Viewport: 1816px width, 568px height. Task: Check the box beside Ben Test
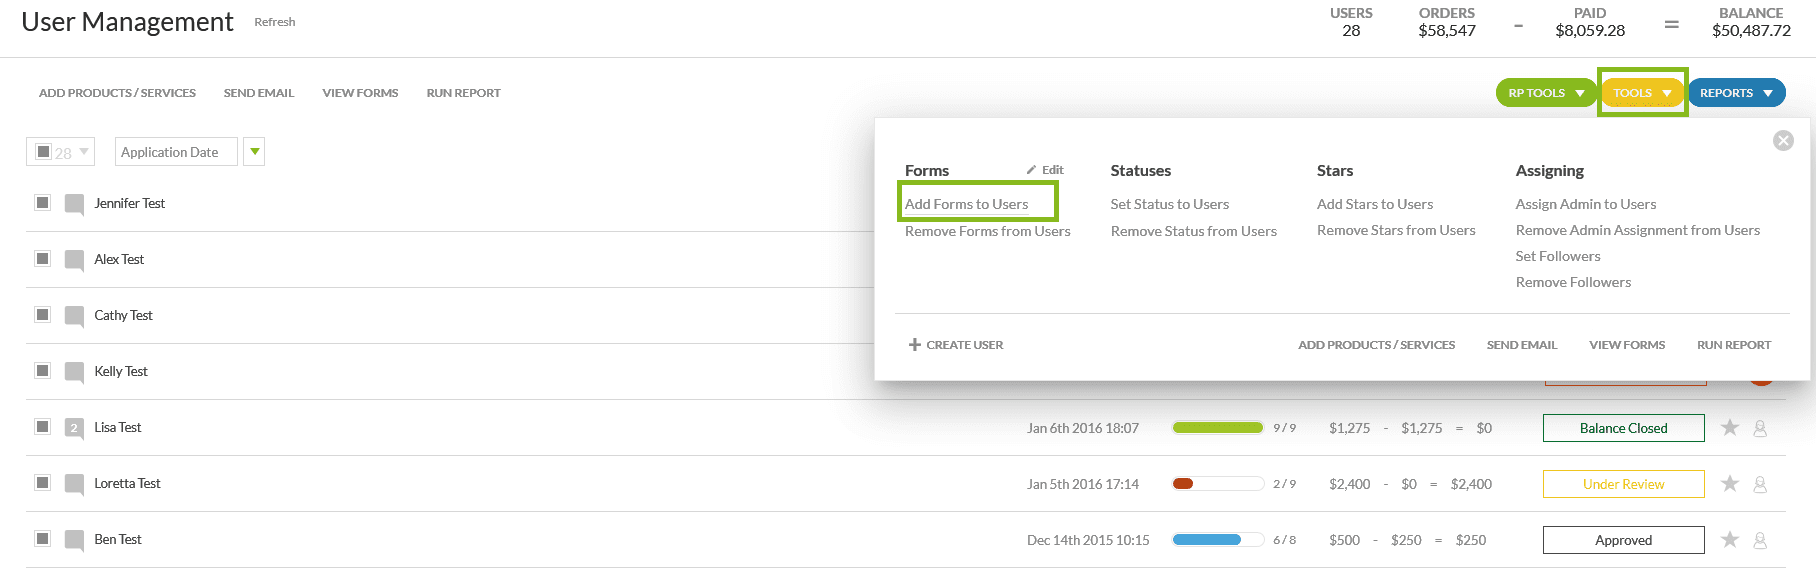point(43,539)
